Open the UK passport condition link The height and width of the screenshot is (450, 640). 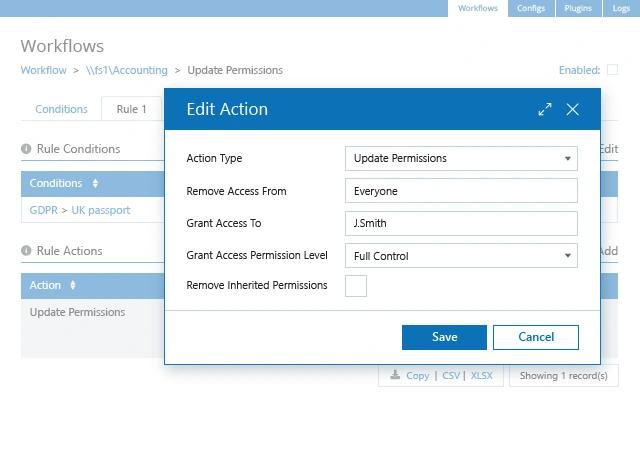(101, 210)
